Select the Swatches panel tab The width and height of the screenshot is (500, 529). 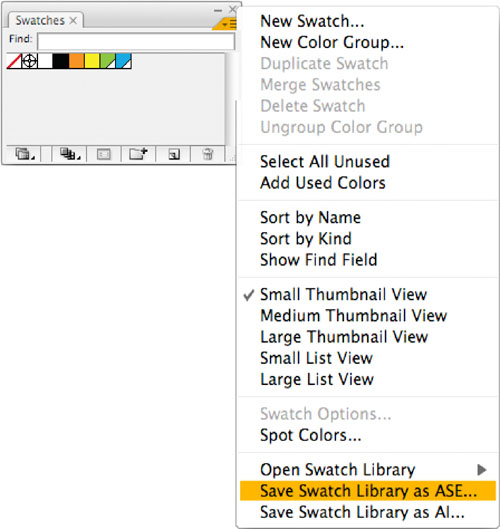tap(46, 21)
